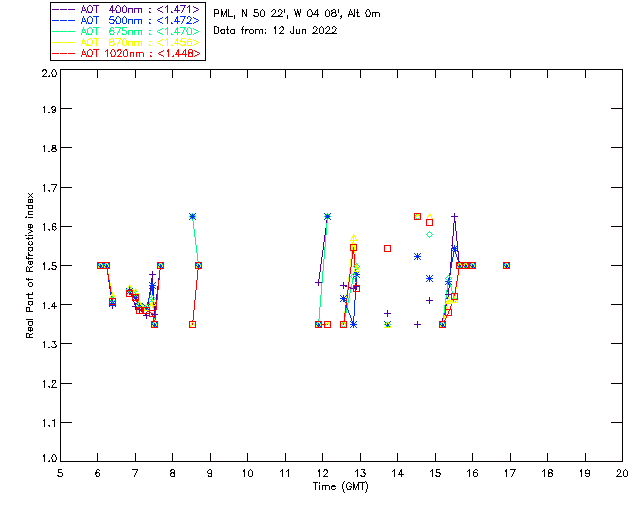The width and height of the screenshot is (640, 512).
Task: Click the y-axis tick label 1.0
Action: click(49, 458)
